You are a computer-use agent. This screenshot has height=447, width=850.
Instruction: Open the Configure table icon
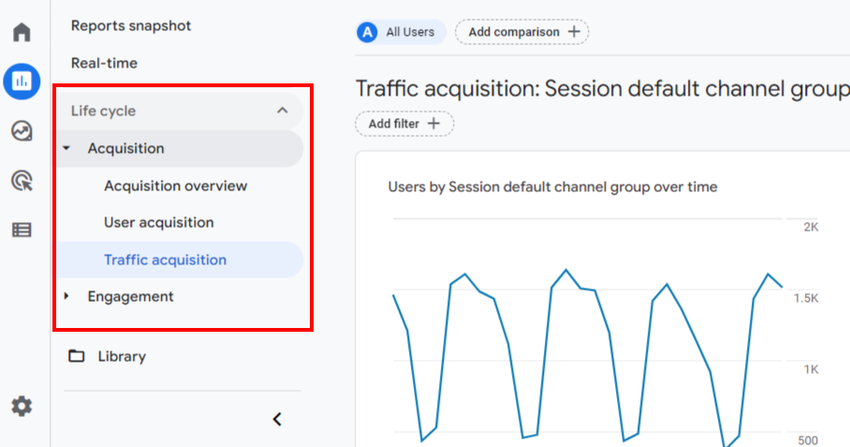tap(22, 230)
